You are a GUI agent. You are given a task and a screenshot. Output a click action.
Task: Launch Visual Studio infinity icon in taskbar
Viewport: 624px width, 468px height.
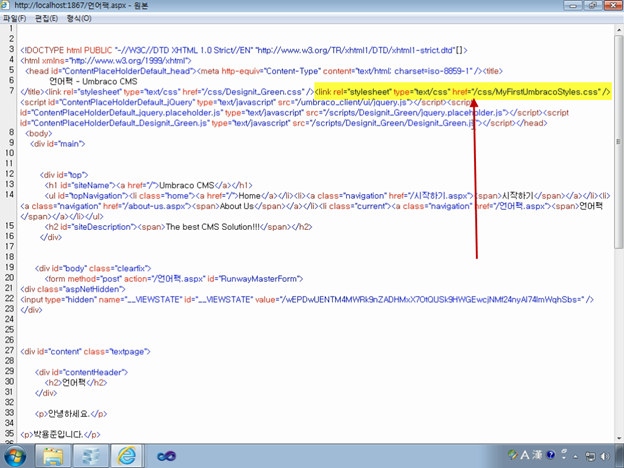point(166,456)
